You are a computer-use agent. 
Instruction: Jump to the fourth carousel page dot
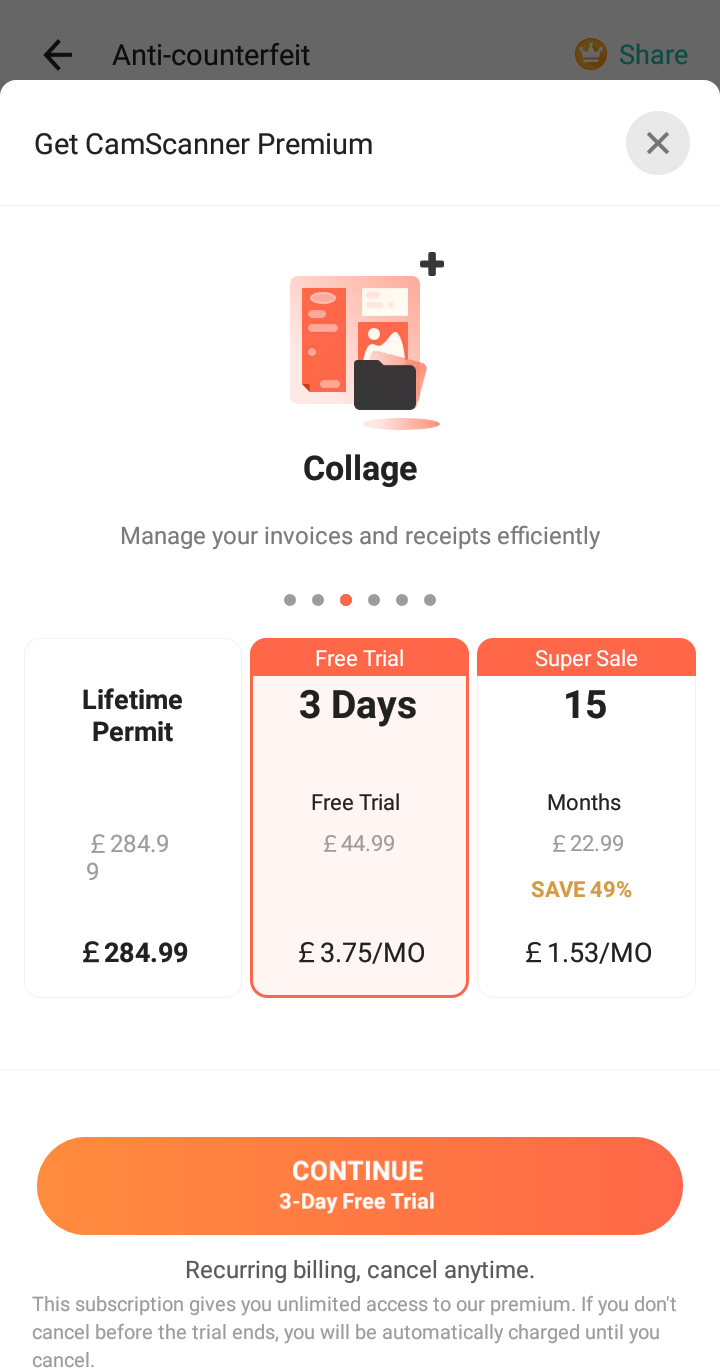coord(374,600)
